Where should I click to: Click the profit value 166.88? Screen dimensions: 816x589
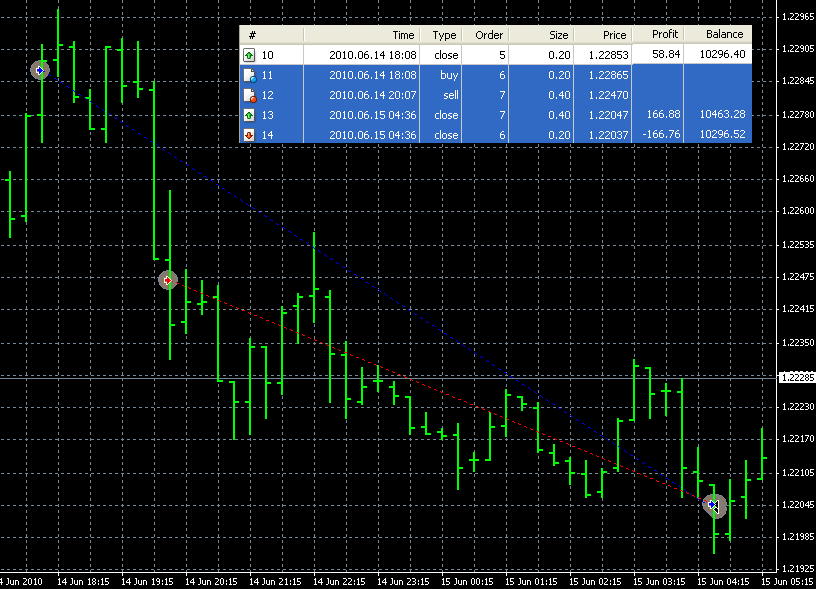(x=663, y=114)
